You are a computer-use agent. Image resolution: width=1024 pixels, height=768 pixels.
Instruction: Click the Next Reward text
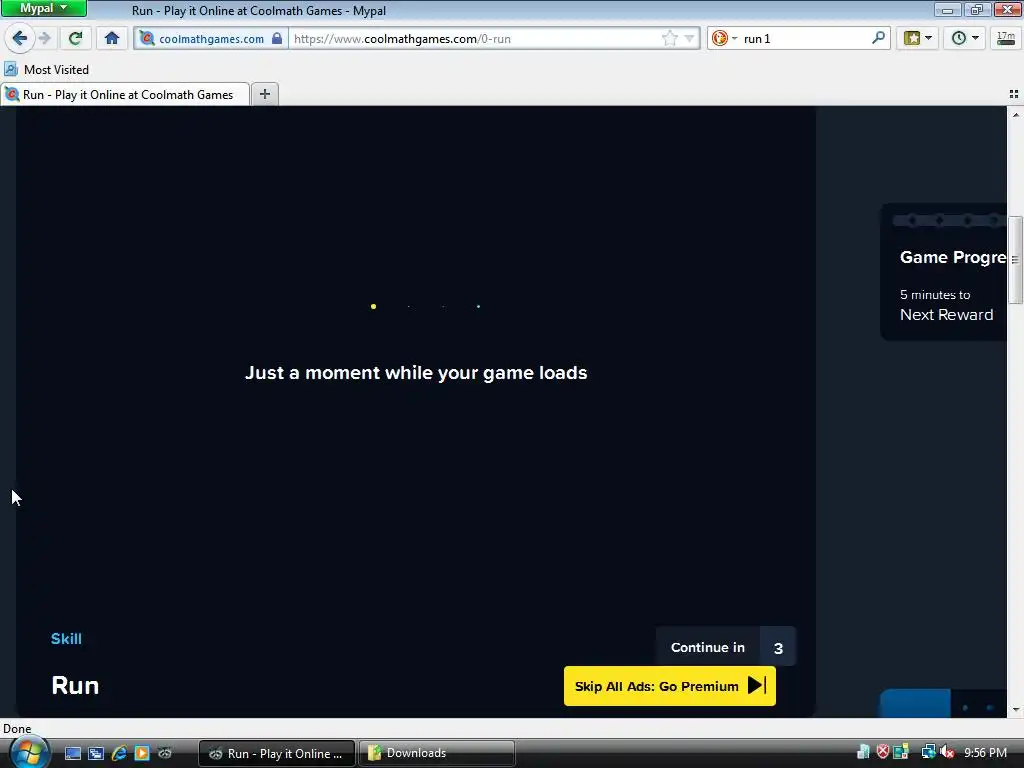[946, 315]
